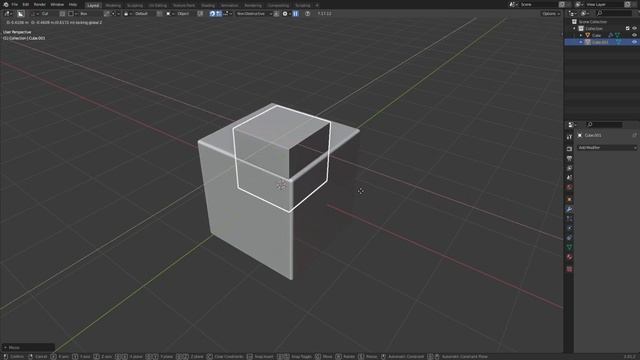This screenshot has width=640, height=360.
Task: Open the Render properties tab
Action: (x=569, y=149)
